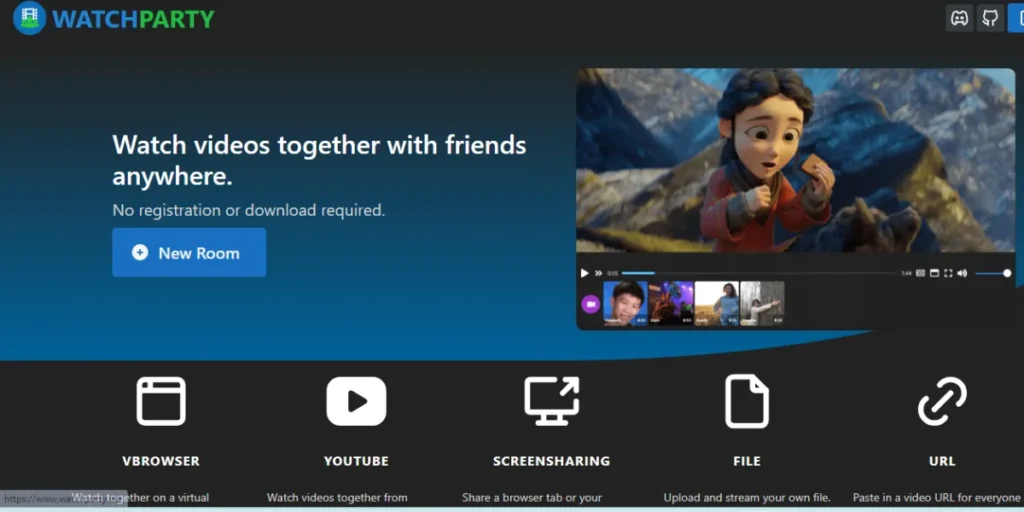Play the preview video
The width and height of the screenshot is (1024, 512).
pos(585,273)
